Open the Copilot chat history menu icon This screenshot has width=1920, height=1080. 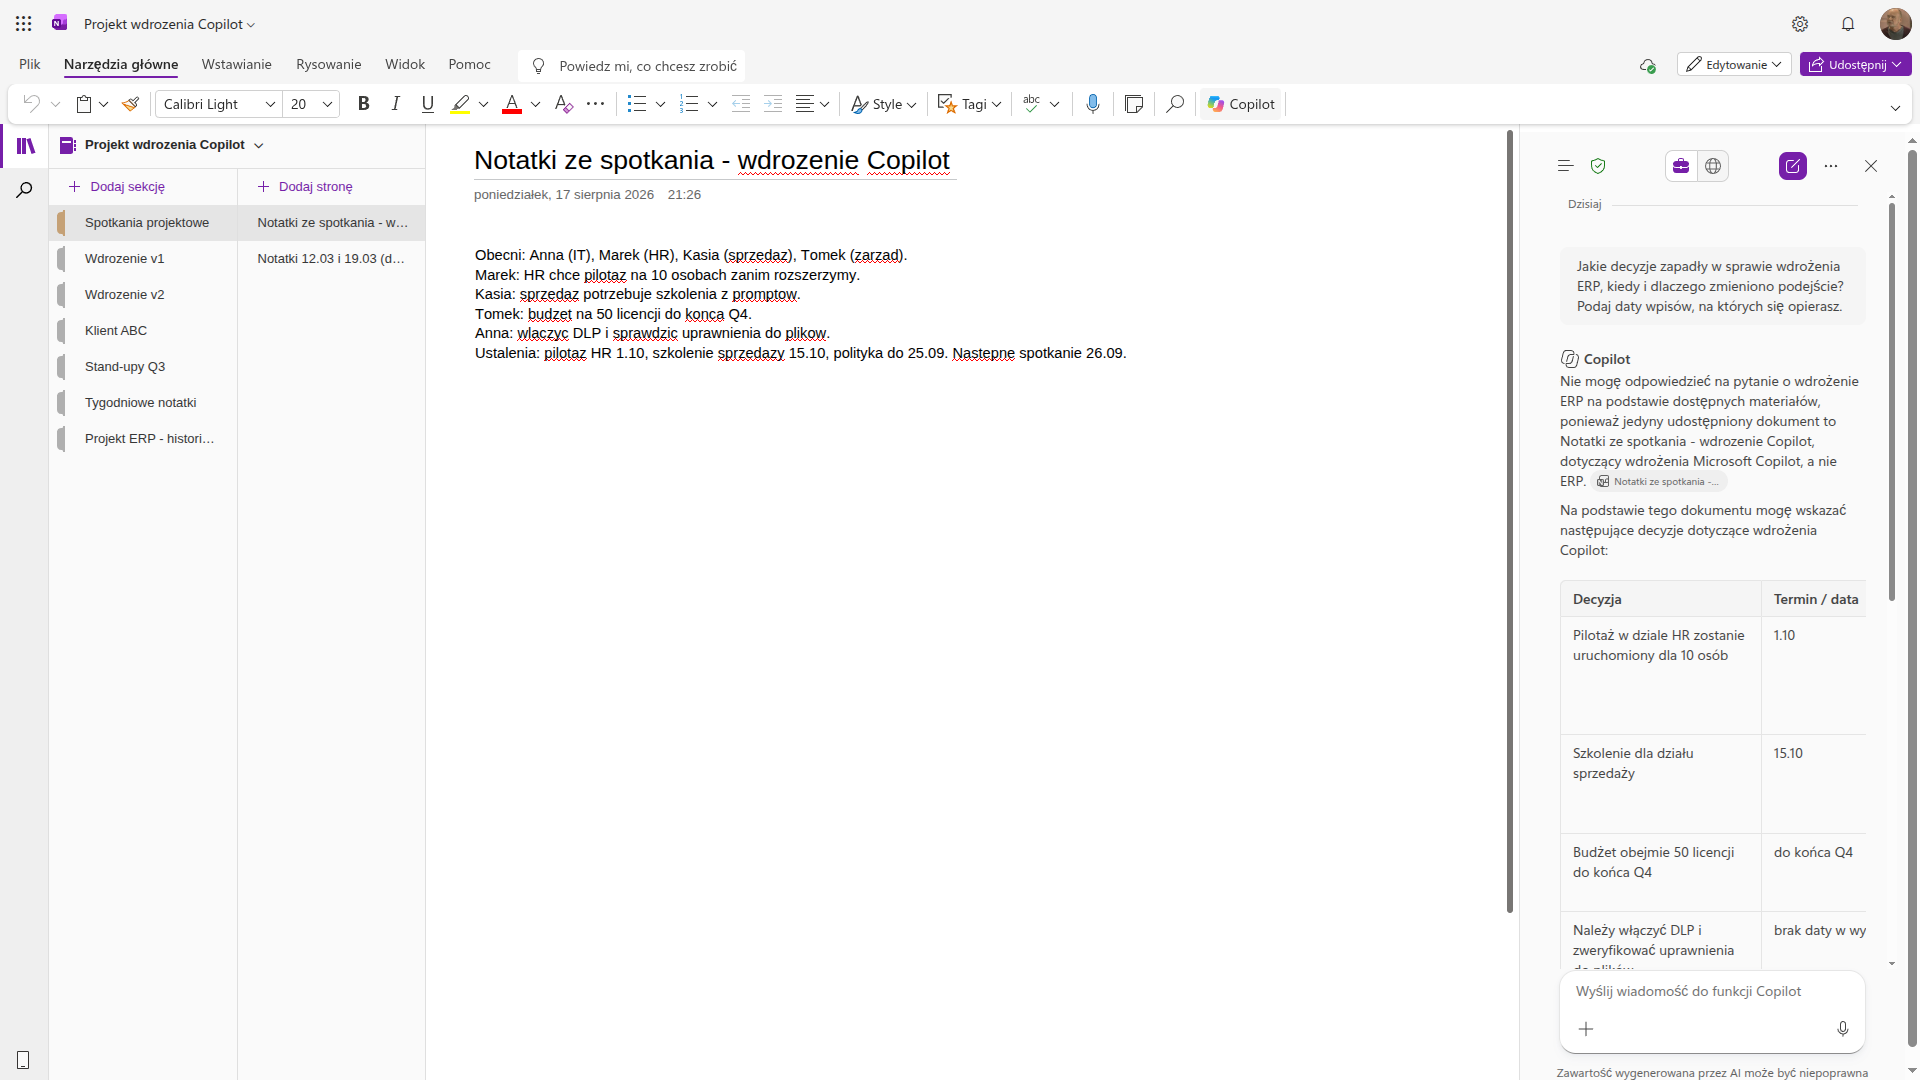click(x=1566, y=166)
